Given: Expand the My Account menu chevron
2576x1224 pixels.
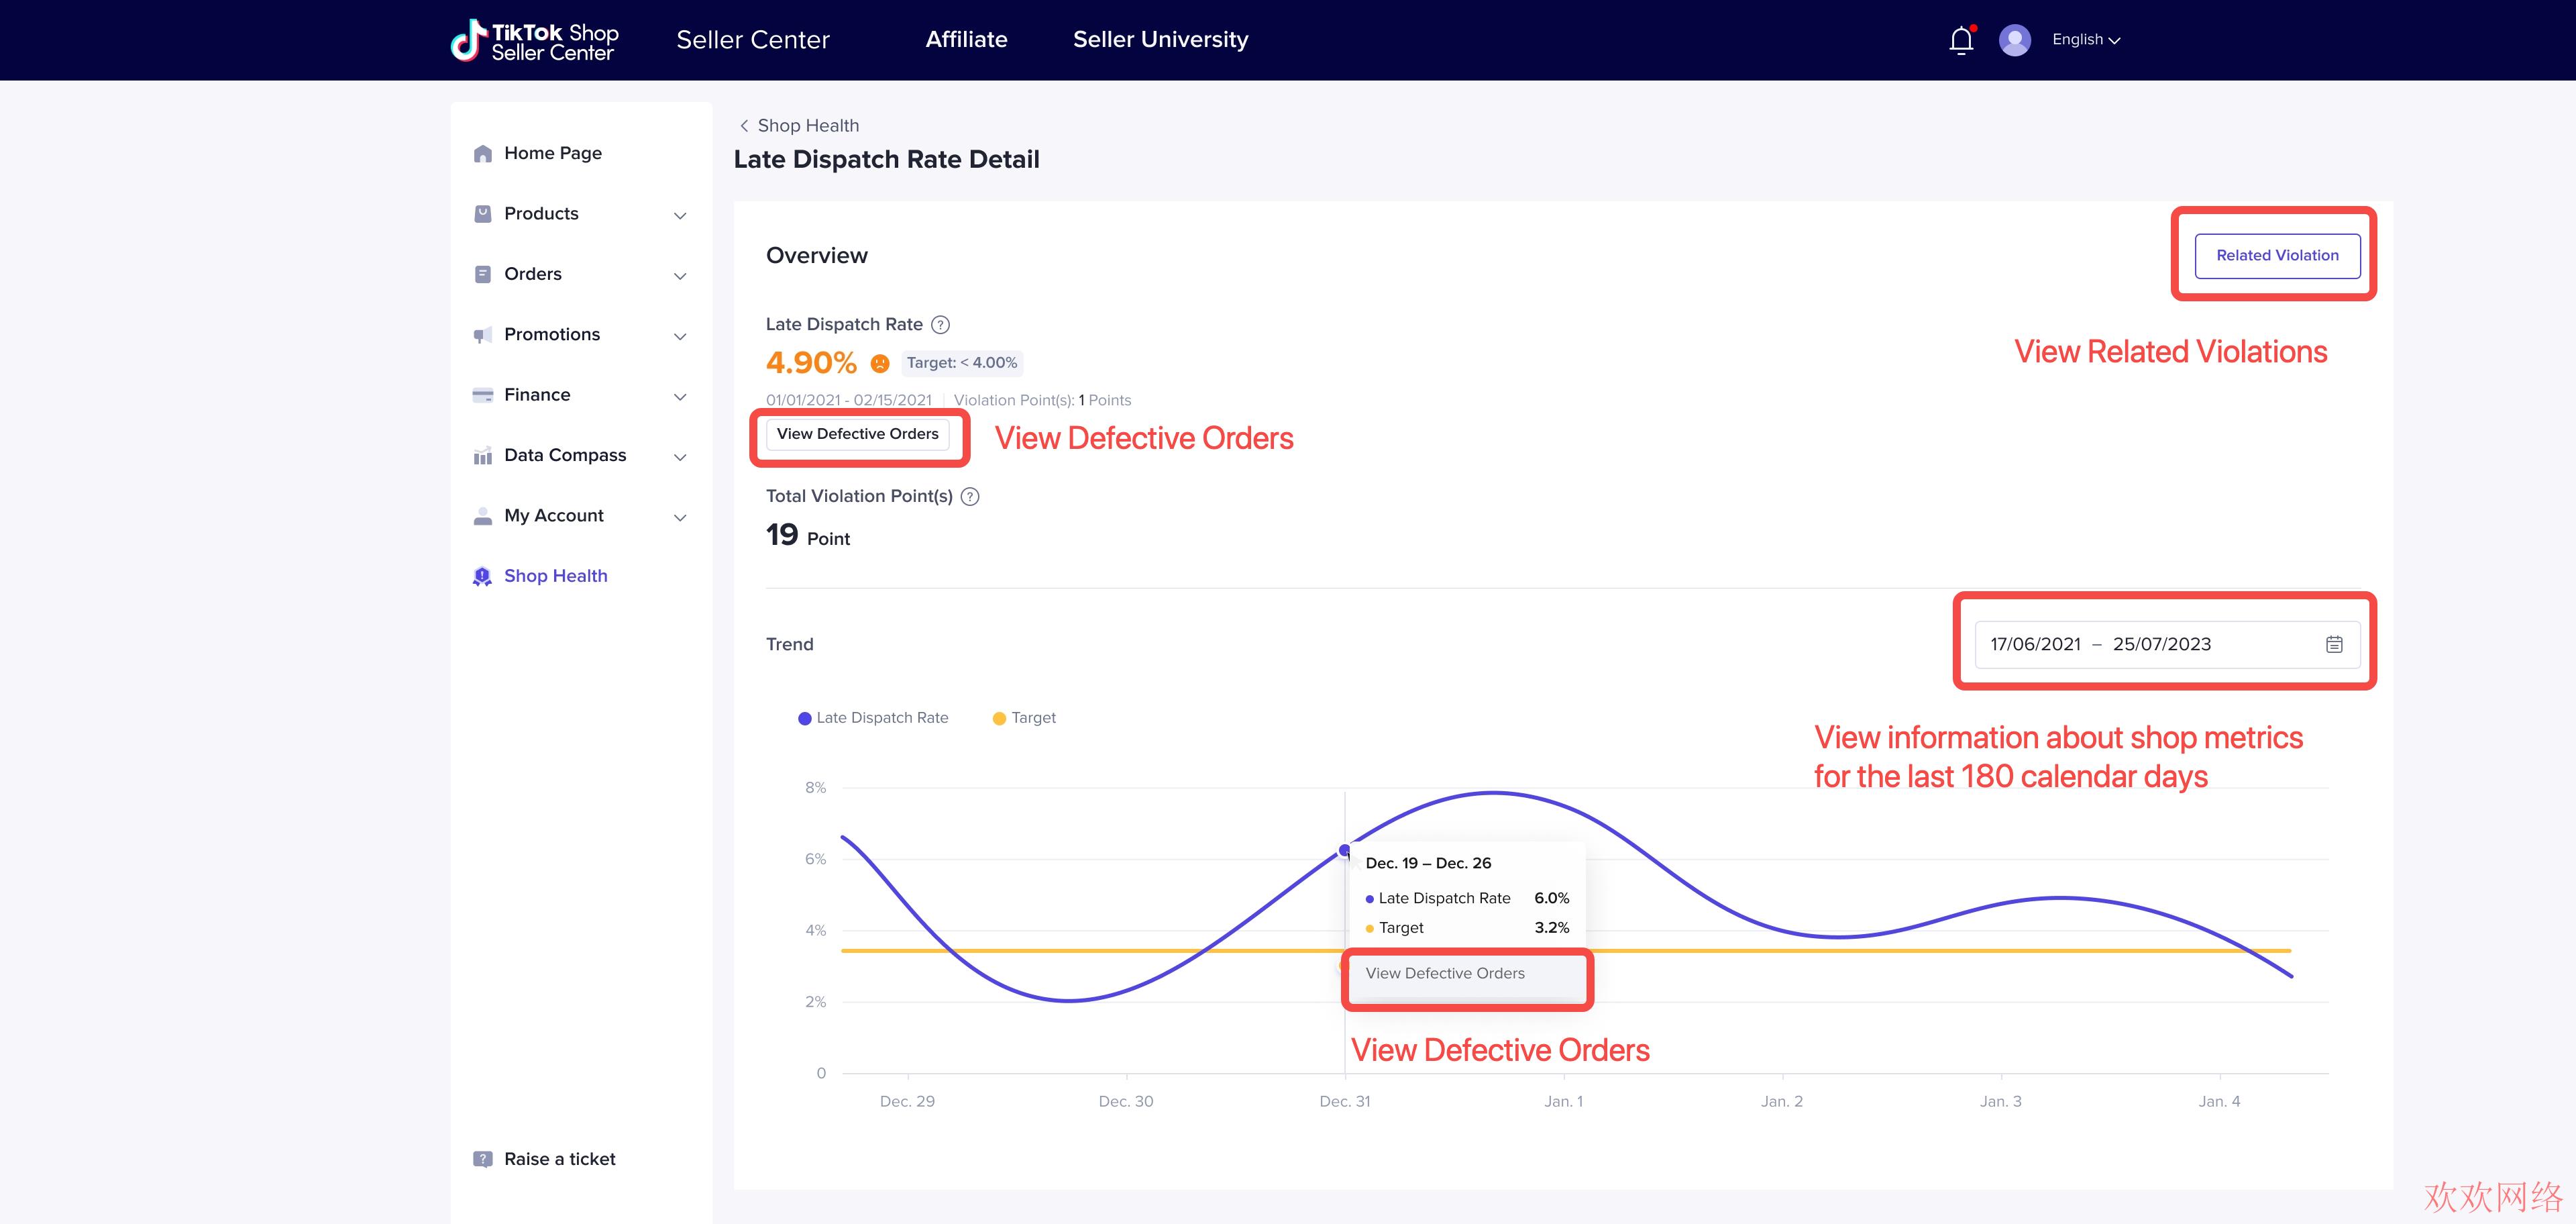Looking at the screenshot, I should pyautogui.click(x=680, y=517).
